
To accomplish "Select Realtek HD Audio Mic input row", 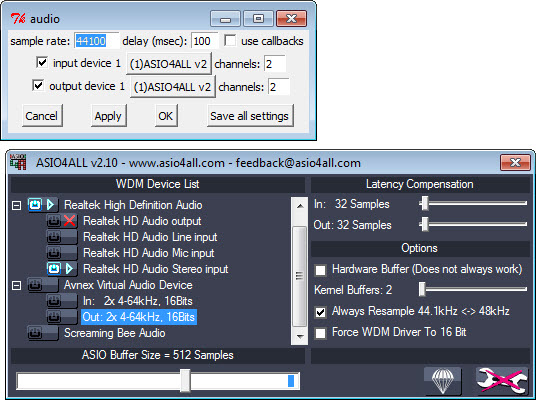I will [x=148, y=253].
